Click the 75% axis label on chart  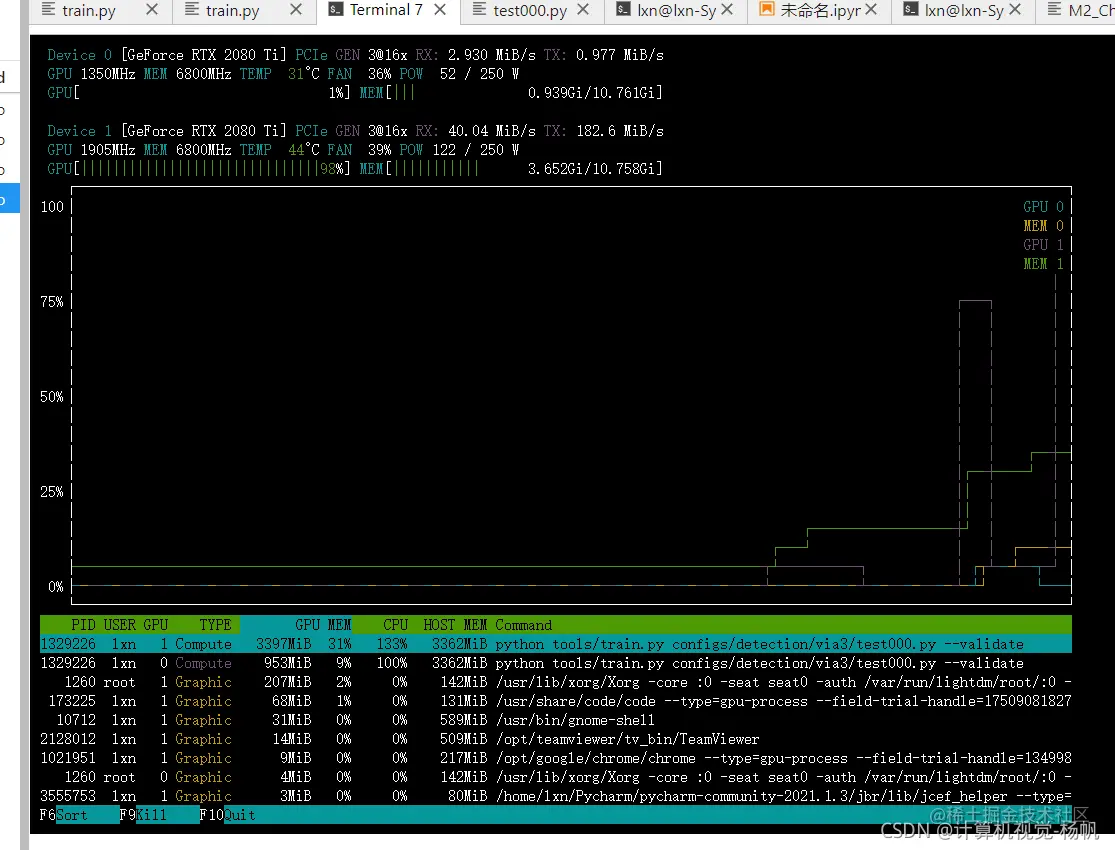tap(52, 302)
